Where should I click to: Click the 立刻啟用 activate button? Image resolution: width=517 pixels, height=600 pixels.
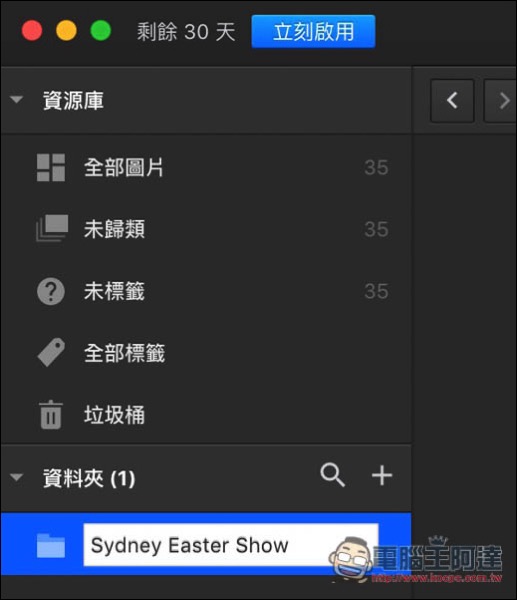tap(313, 31)
